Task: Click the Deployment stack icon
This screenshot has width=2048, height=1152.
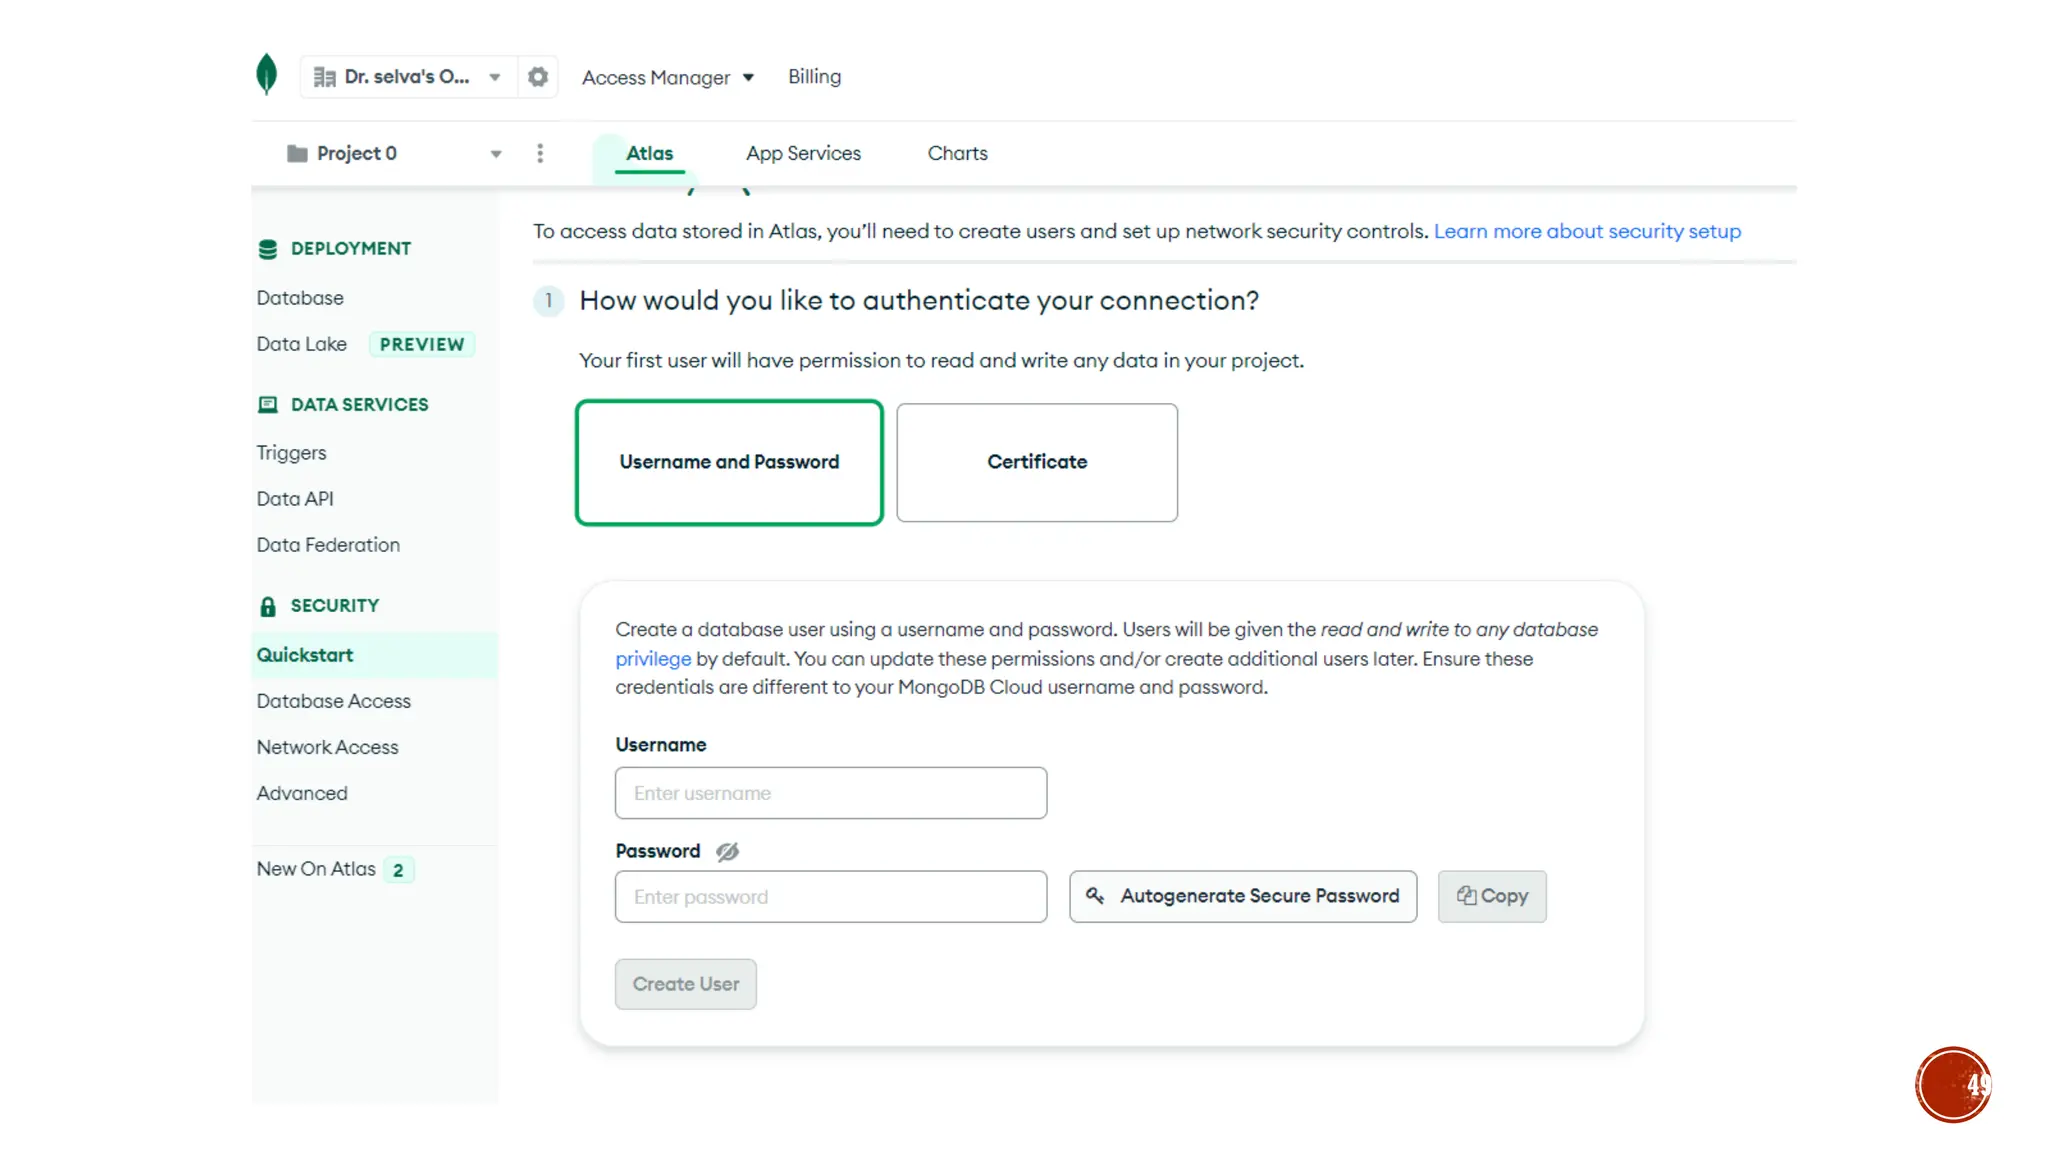Action: (x=267, y=249)
